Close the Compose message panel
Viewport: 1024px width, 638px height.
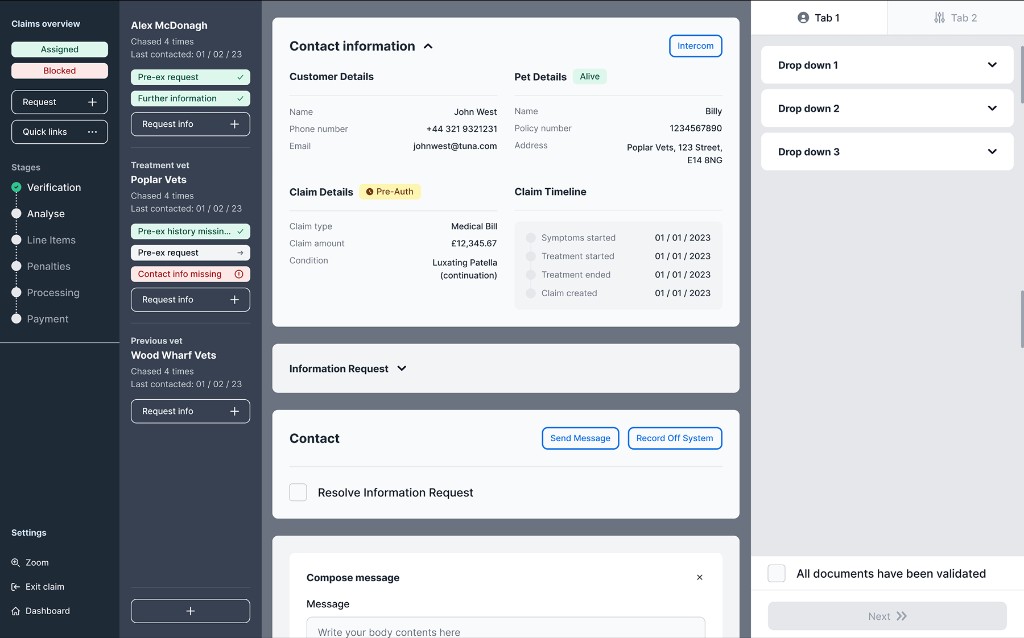tap(699, 577)
